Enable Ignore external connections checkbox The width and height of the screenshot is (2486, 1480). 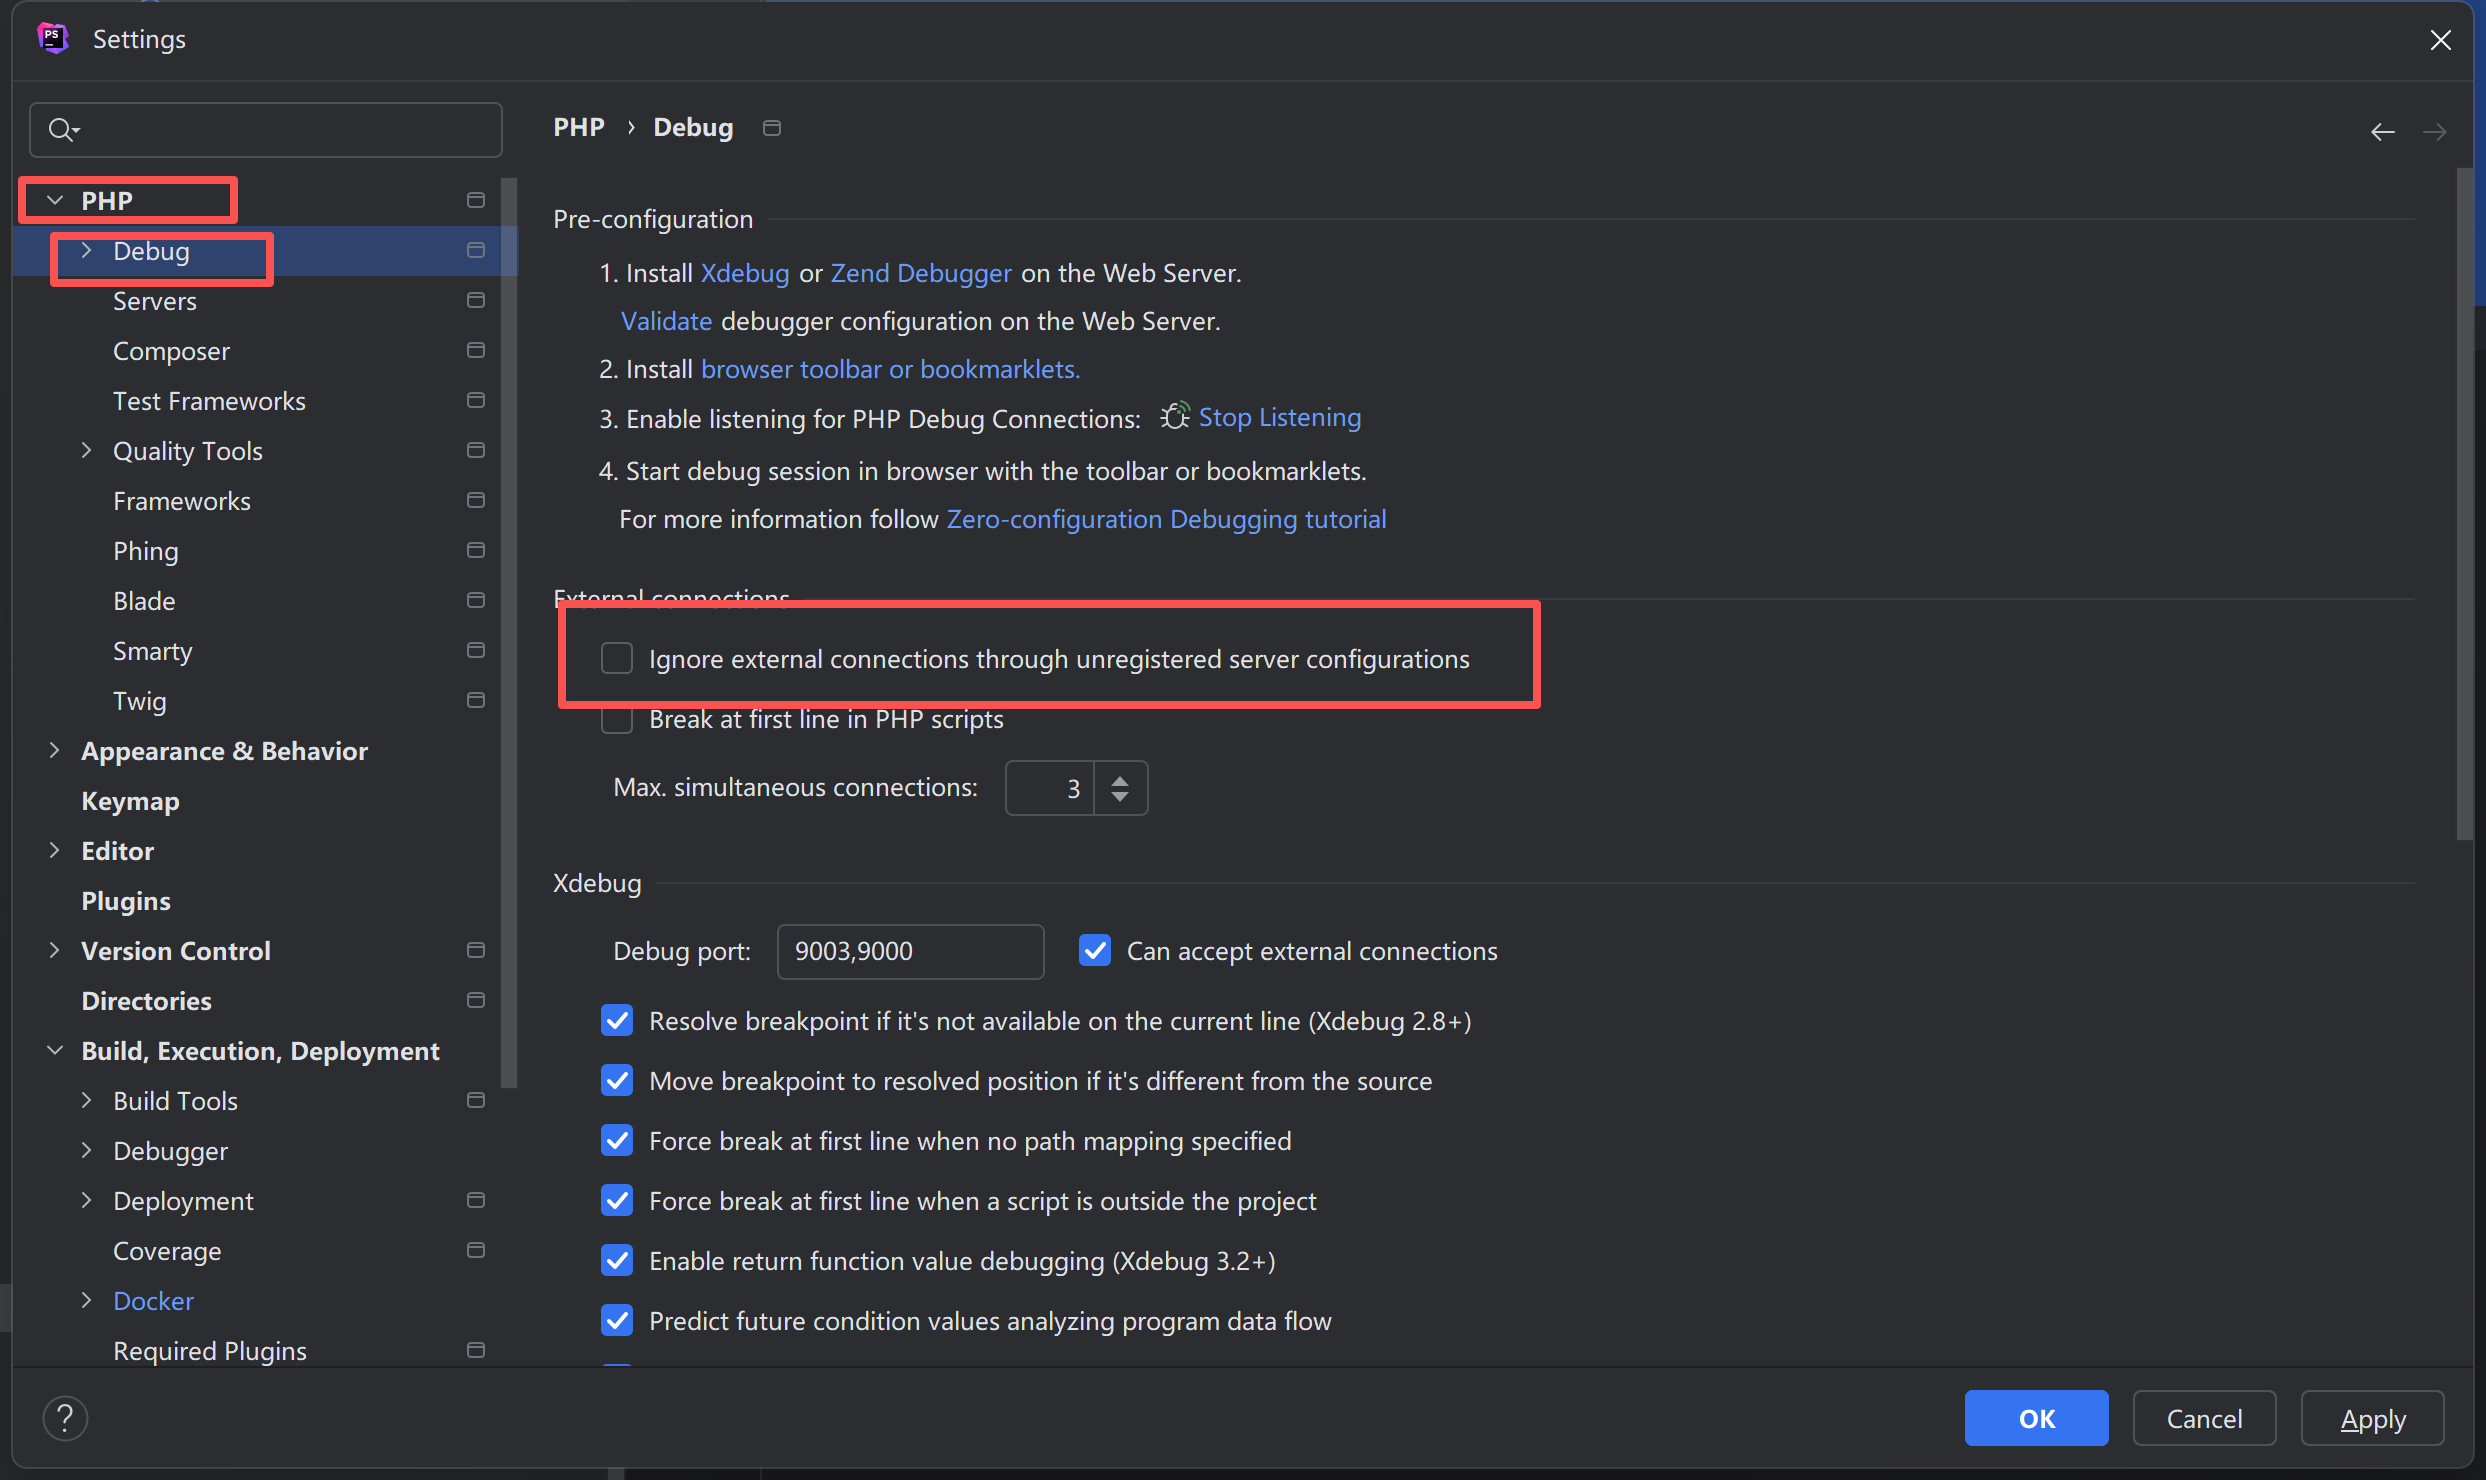617,659
